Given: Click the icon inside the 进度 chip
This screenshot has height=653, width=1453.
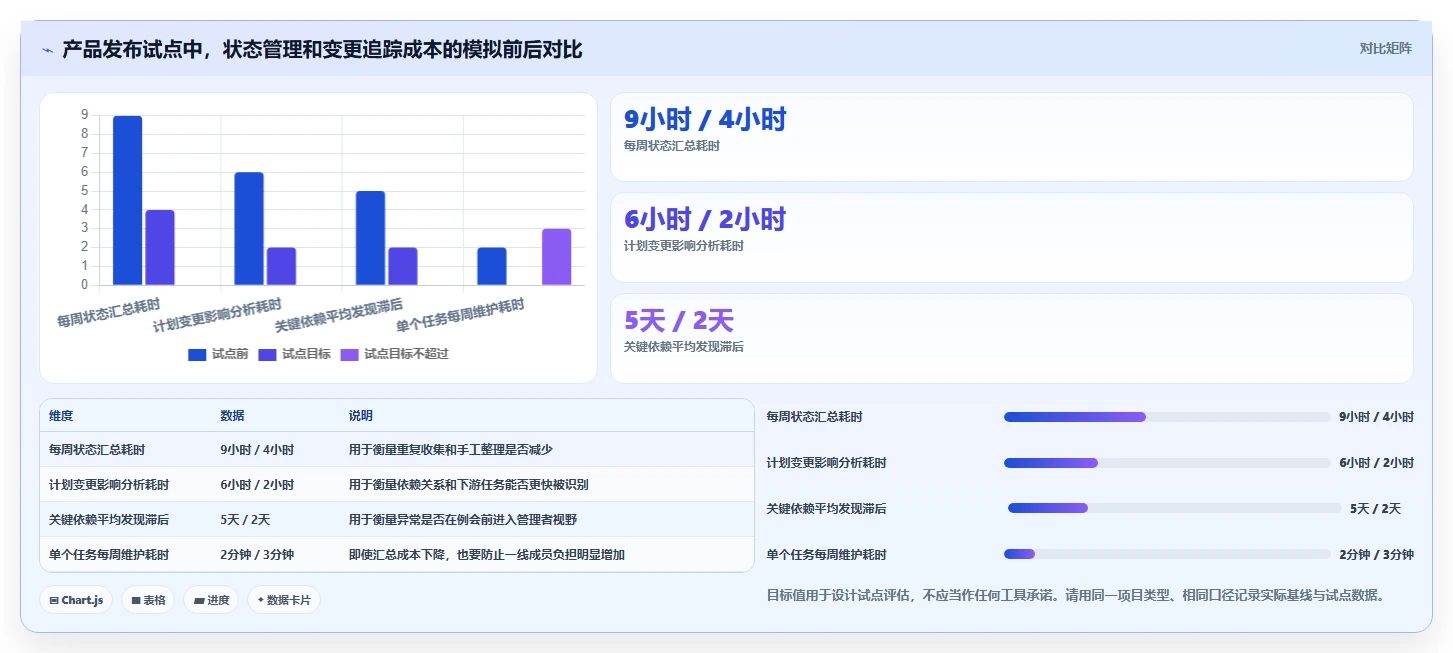Looking at the screenshot, I should (199, 601).
